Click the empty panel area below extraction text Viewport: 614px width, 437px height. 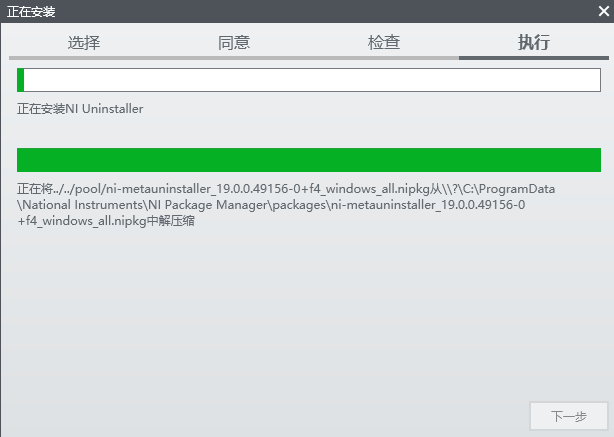click(300, 320)
